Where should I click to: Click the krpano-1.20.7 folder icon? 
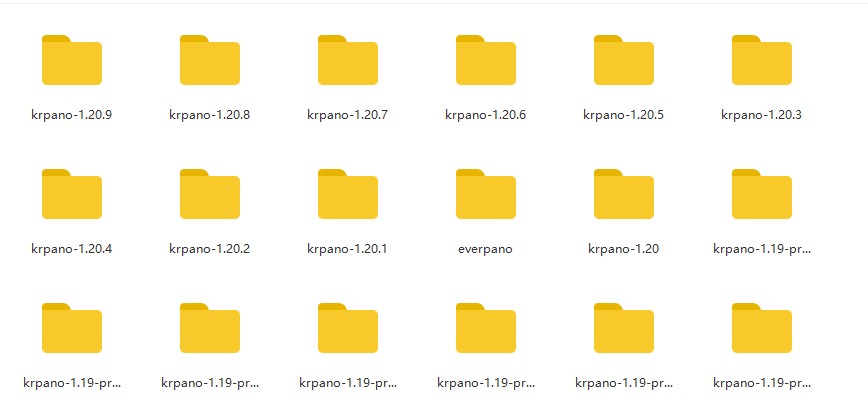click(x=347, y=60)
